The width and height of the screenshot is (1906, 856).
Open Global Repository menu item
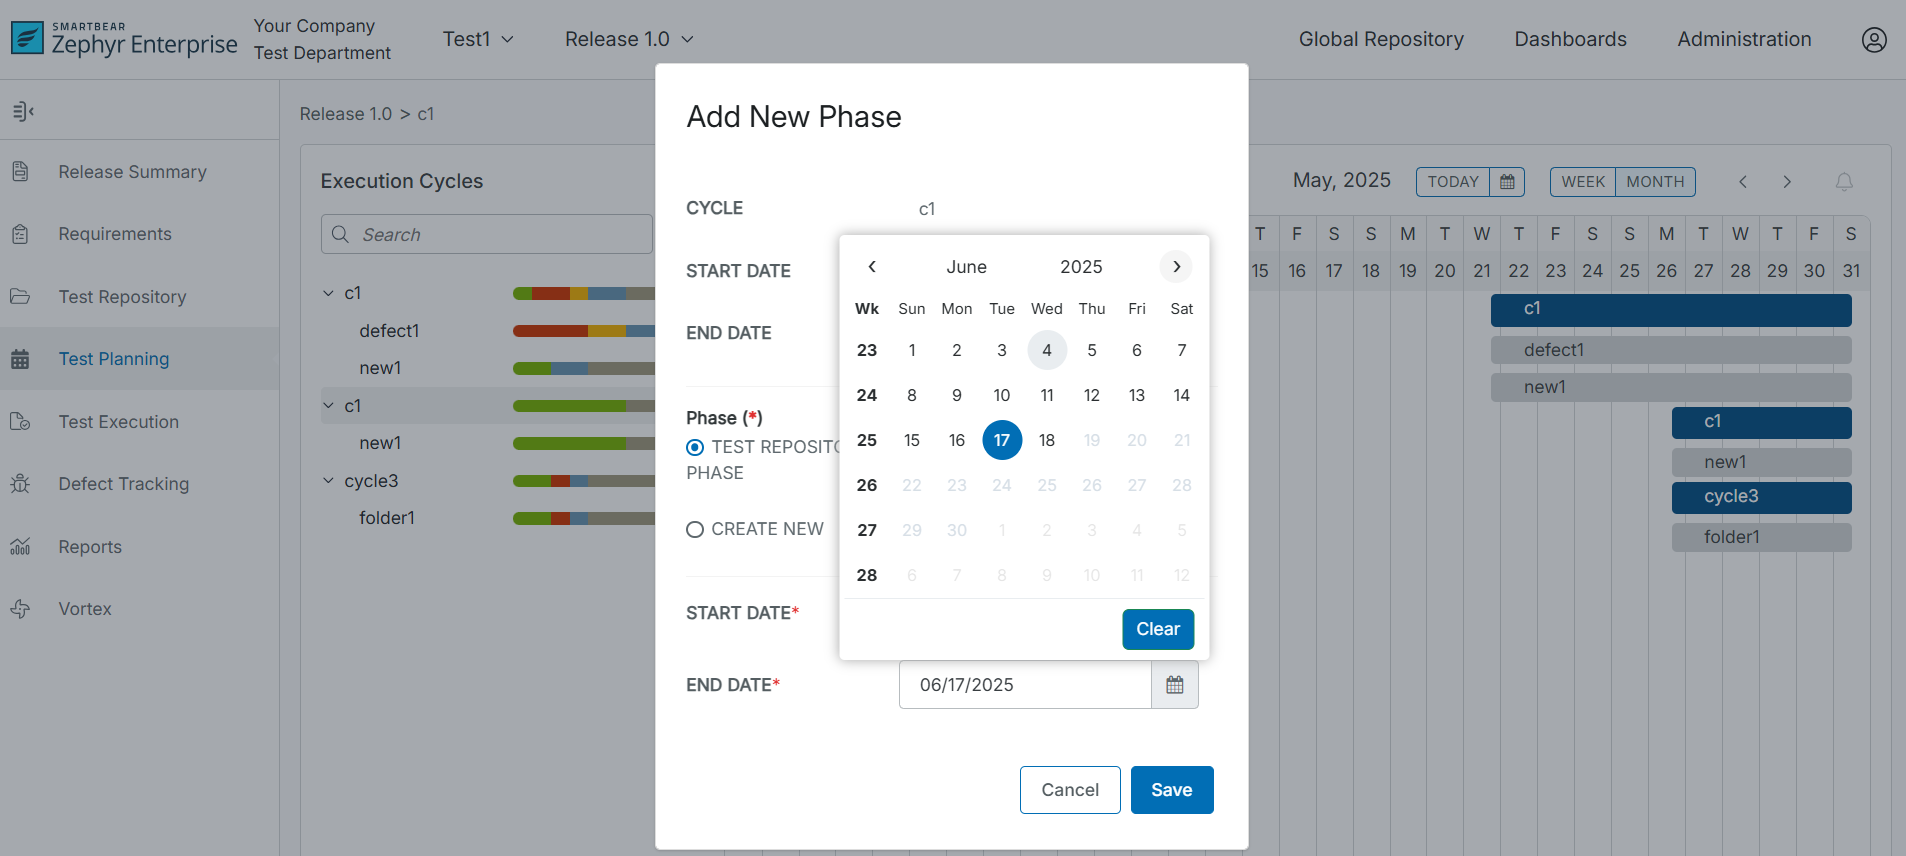point(1381,39)
